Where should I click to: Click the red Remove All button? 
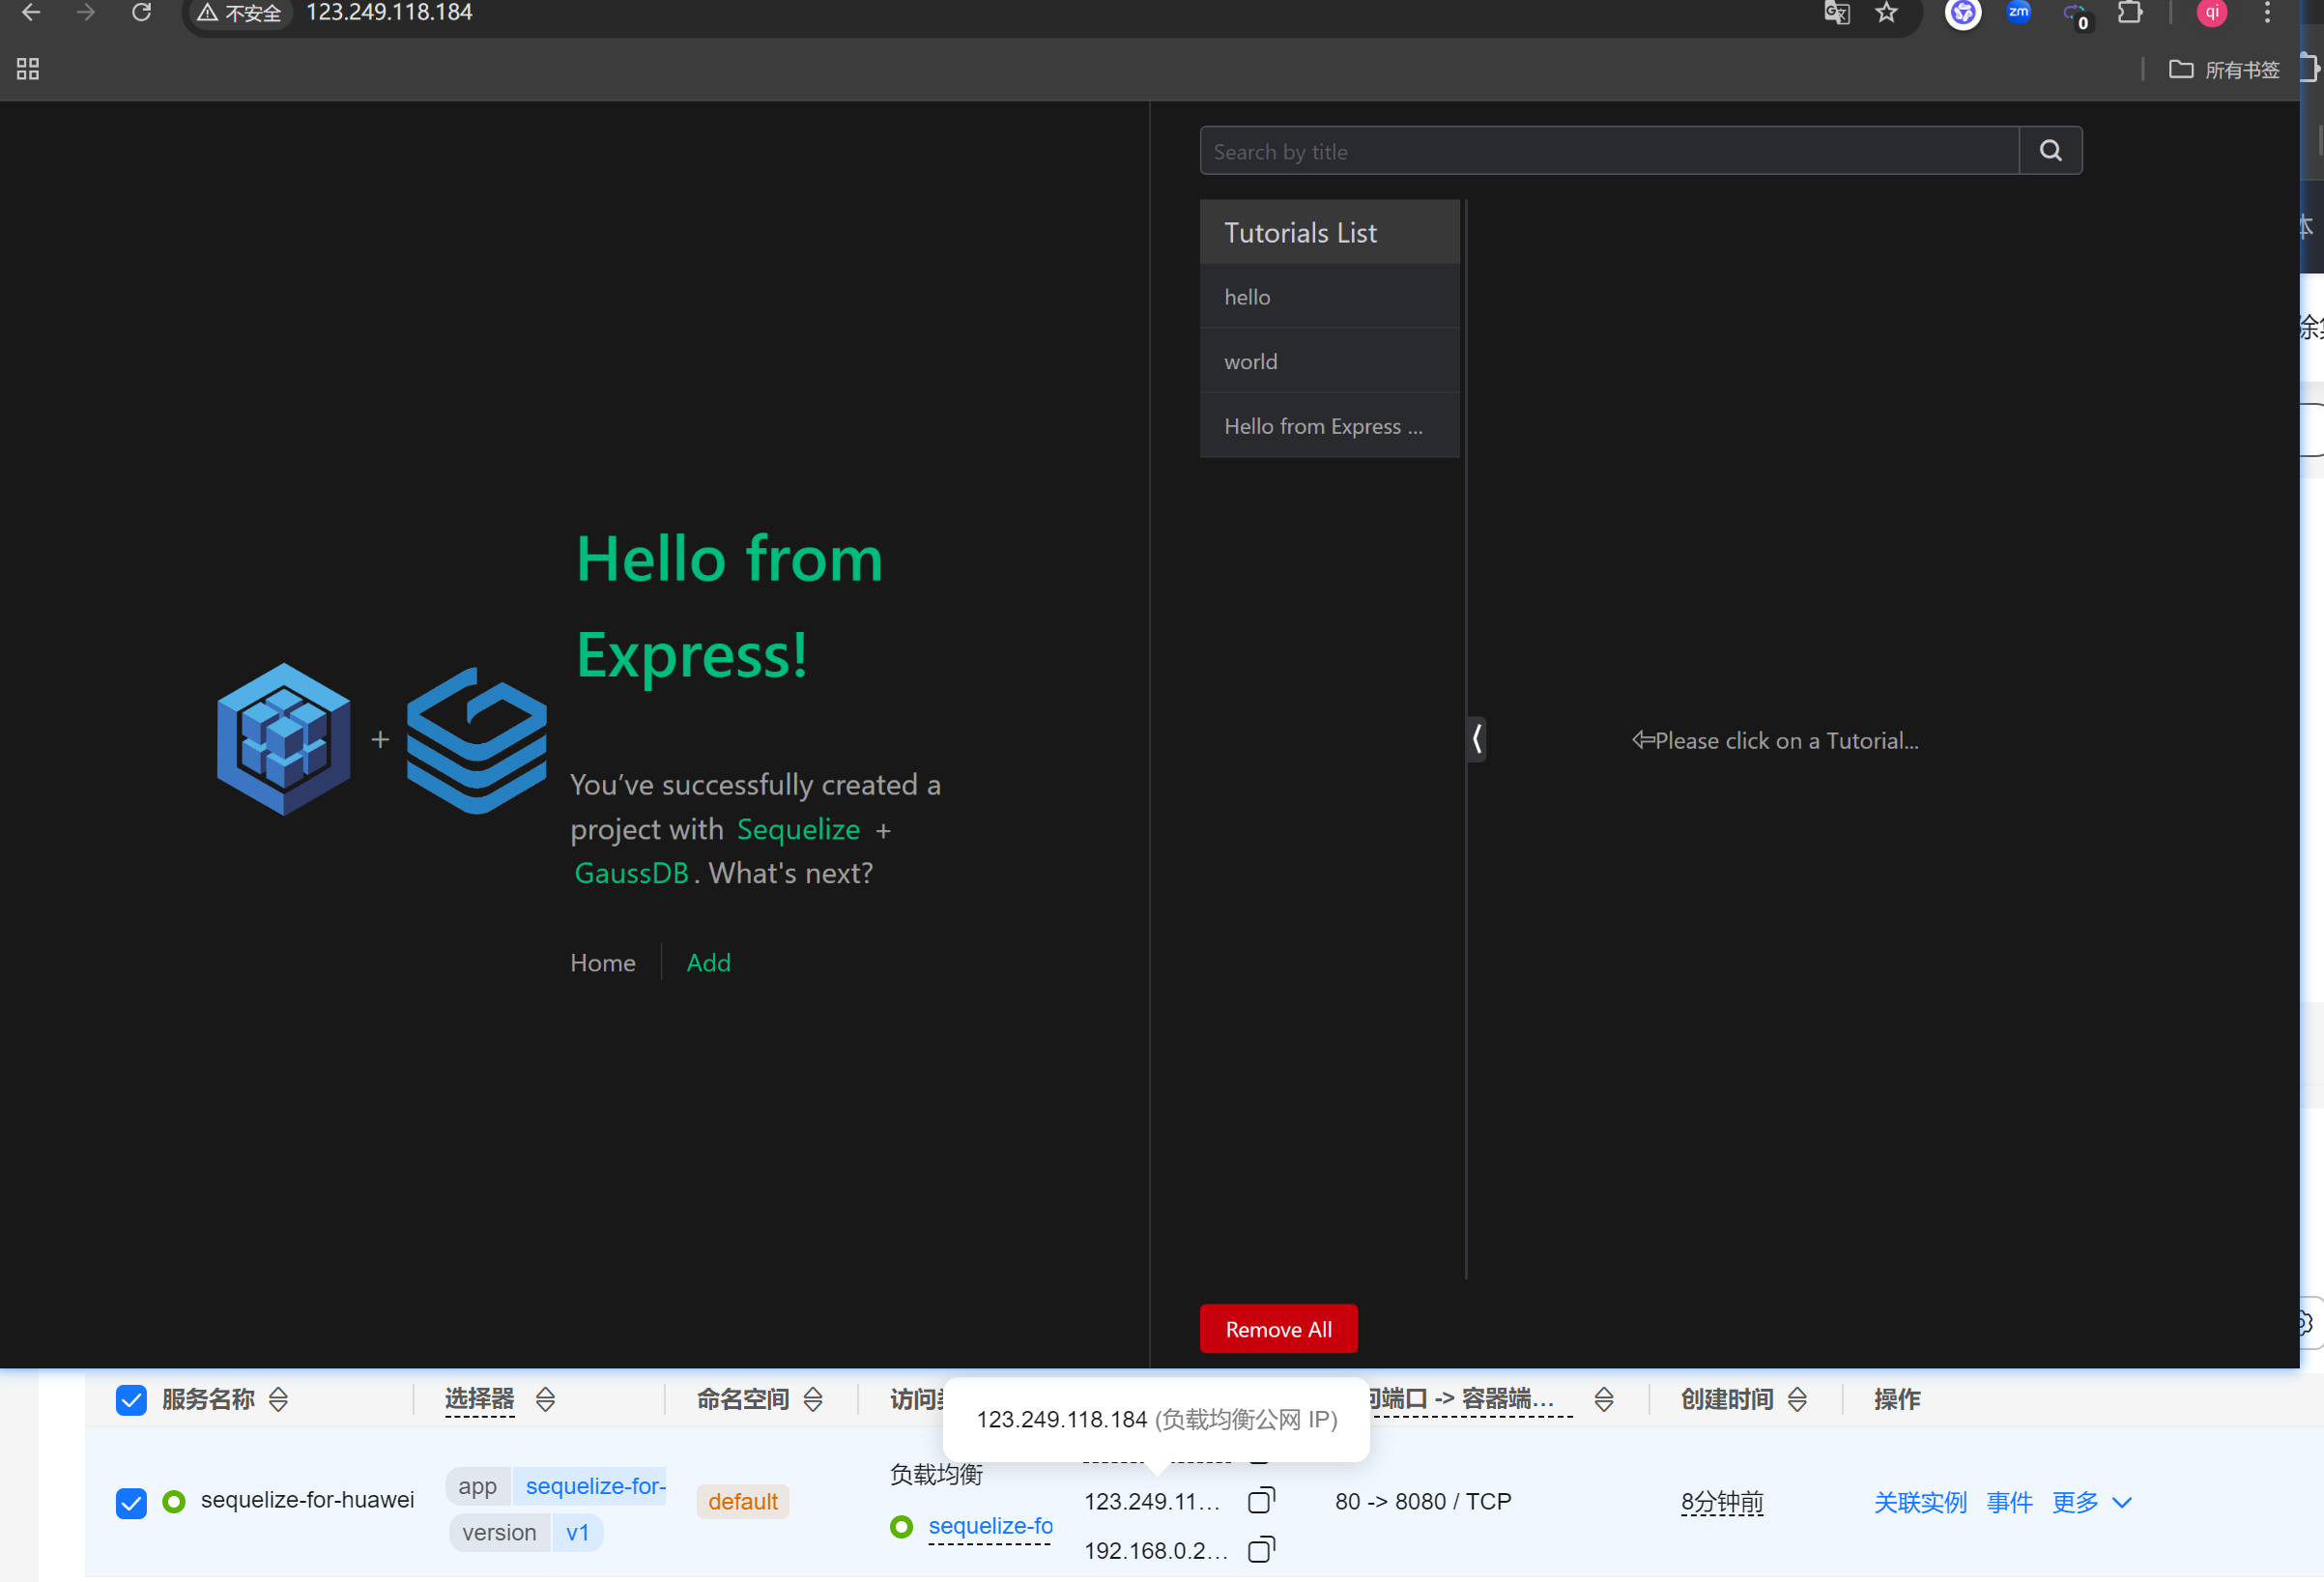pyautogui.click(x=1278, y=1329)
